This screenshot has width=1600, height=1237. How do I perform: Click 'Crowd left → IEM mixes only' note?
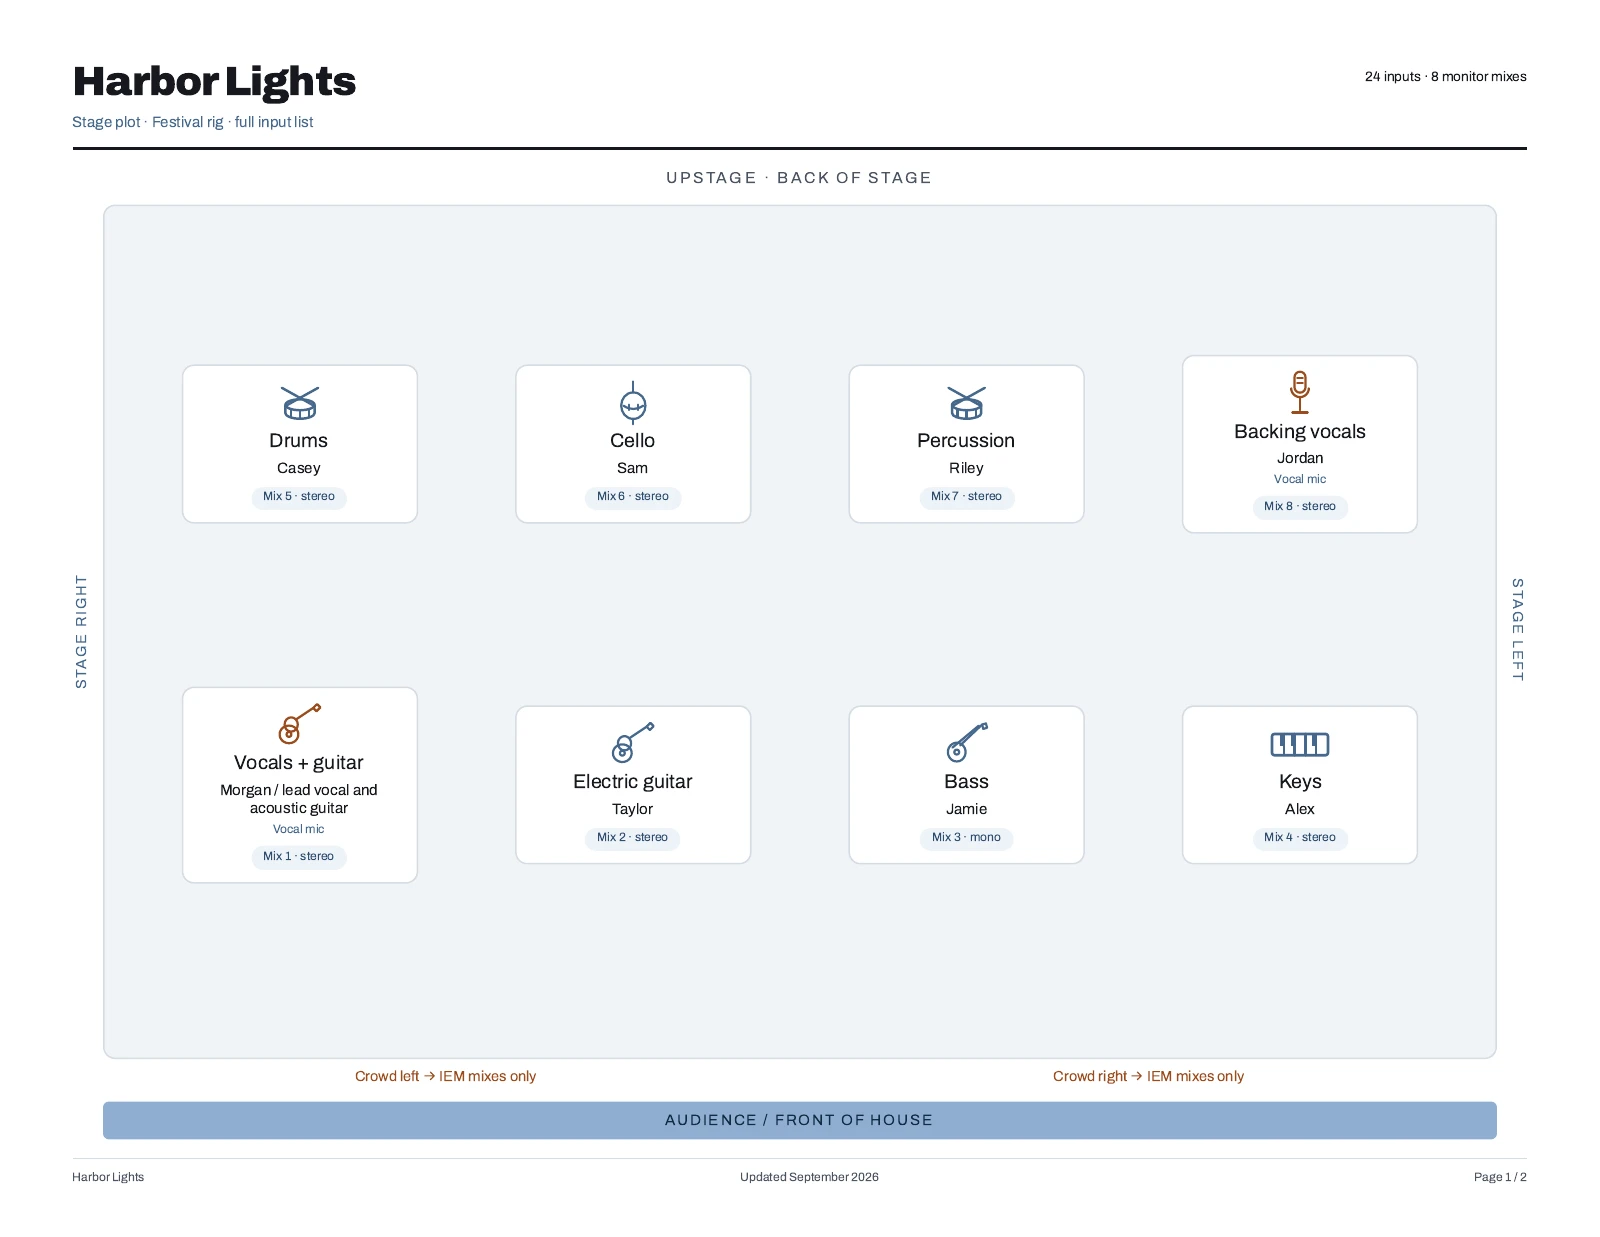[x=445, y=1077]
